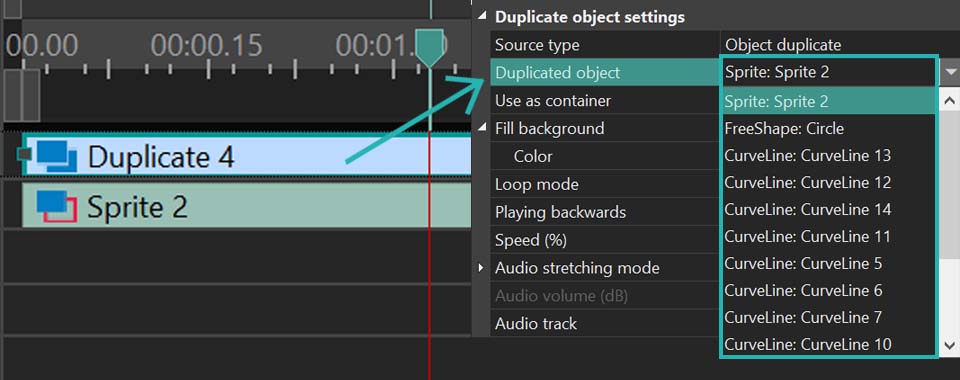Image resolution: width=960 pixels, height=380 pixels.
Task: Click the Source type value Object duplicate
Action: pos(783,45)
